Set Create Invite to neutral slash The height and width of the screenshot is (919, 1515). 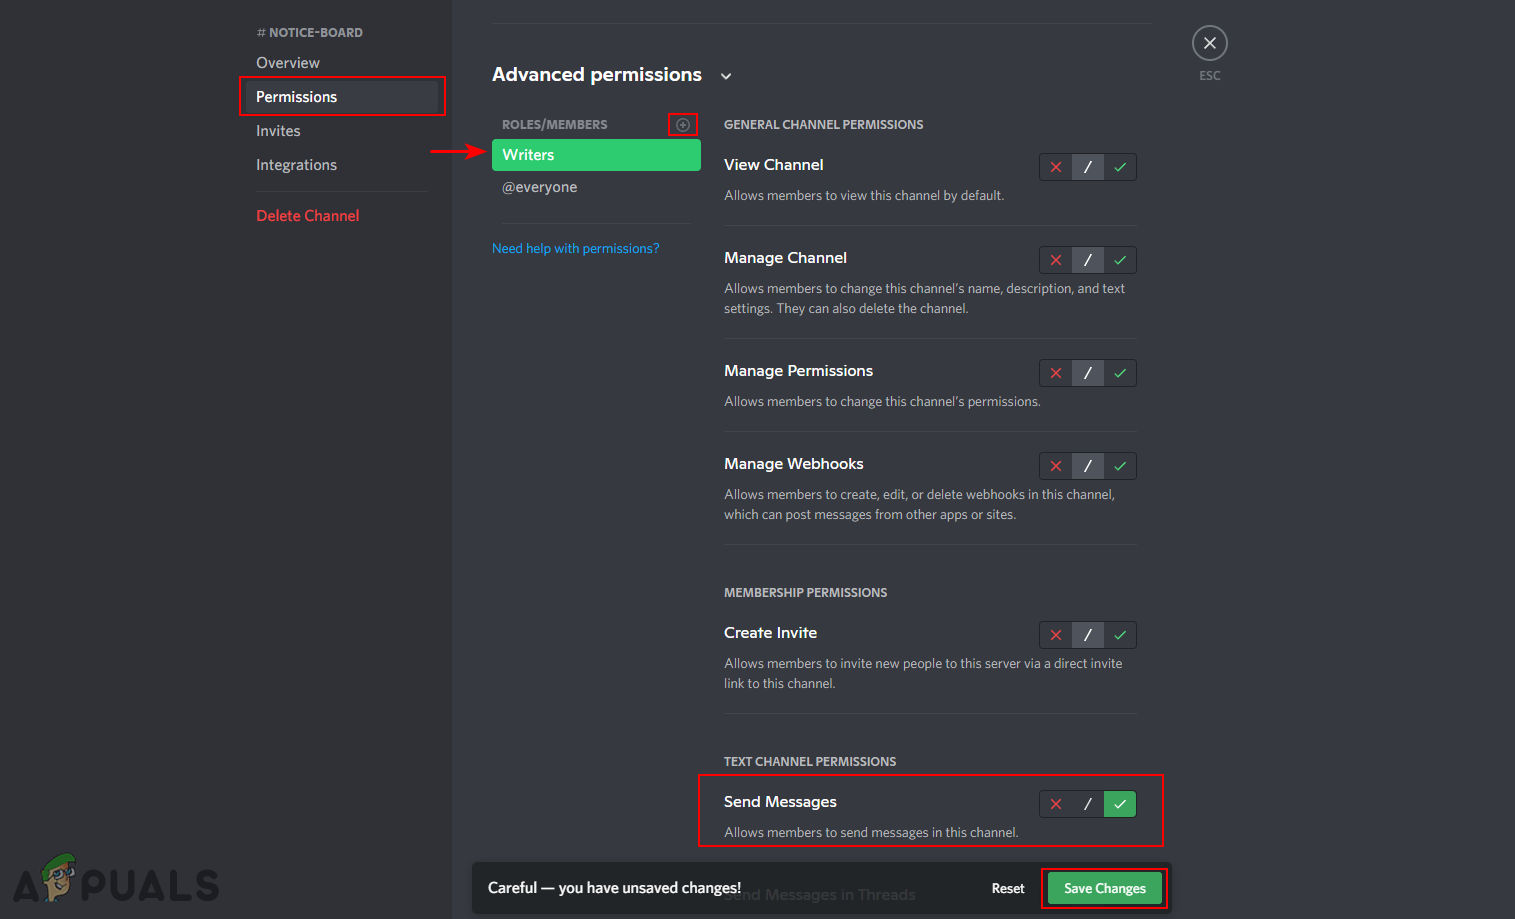pos(1088,635)
